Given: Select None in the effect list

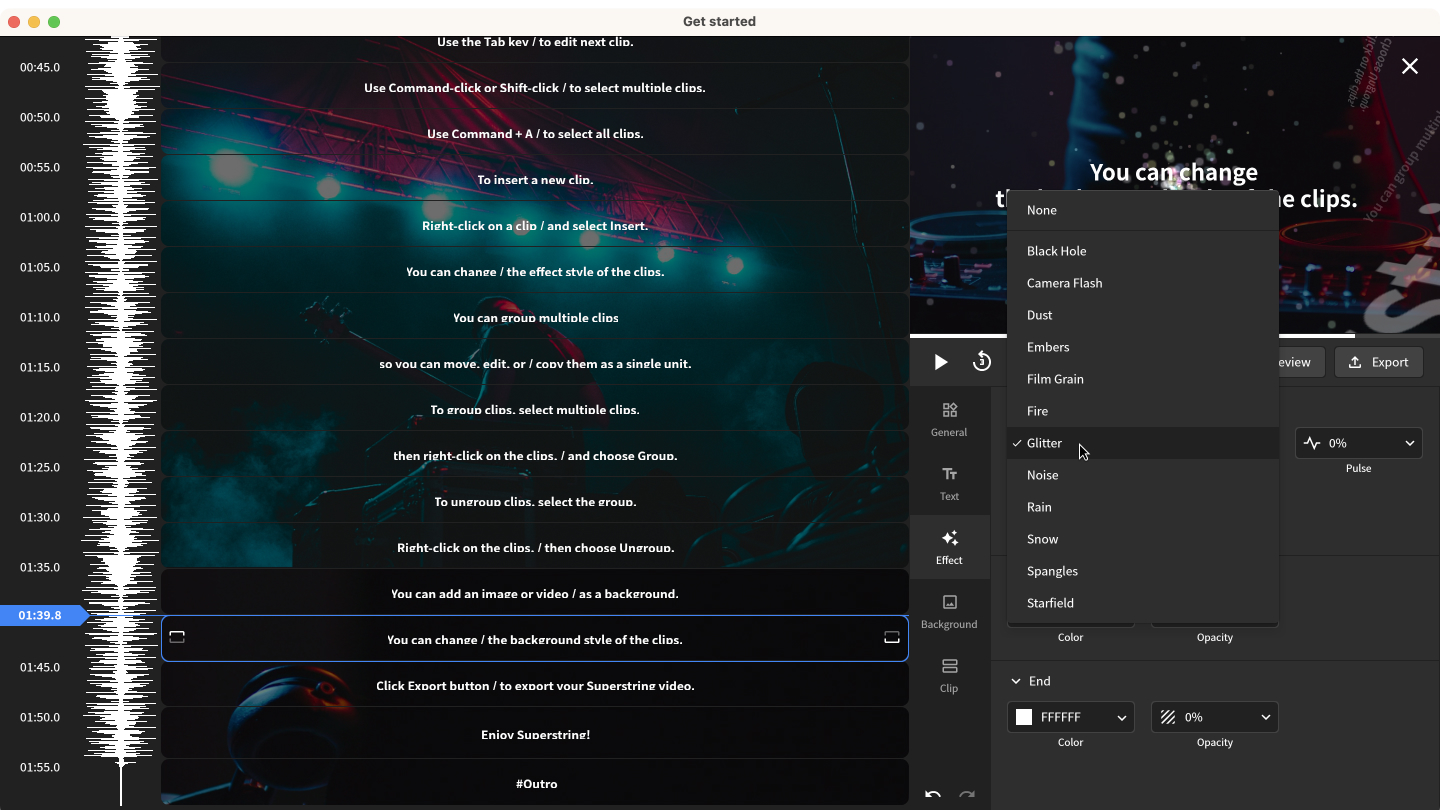Looking at the screenshot, I should click(x=1041, y=210).
